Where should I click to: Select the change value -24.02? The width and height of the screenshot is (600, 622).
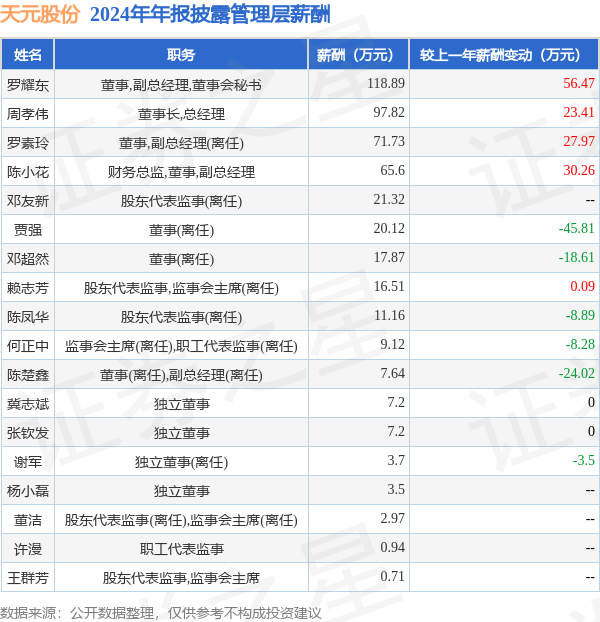pyautogui.click(x=577, y=373)
